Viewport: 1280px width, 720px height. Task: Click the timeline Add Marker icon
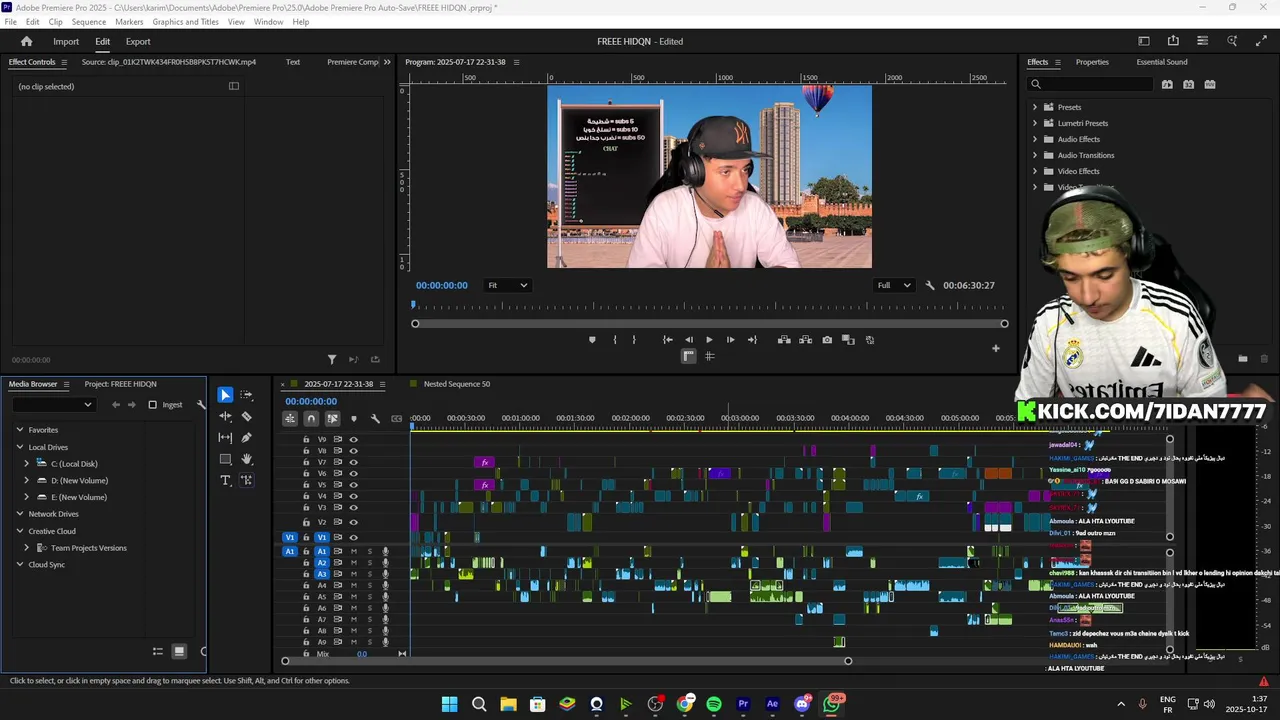(353, 418)
